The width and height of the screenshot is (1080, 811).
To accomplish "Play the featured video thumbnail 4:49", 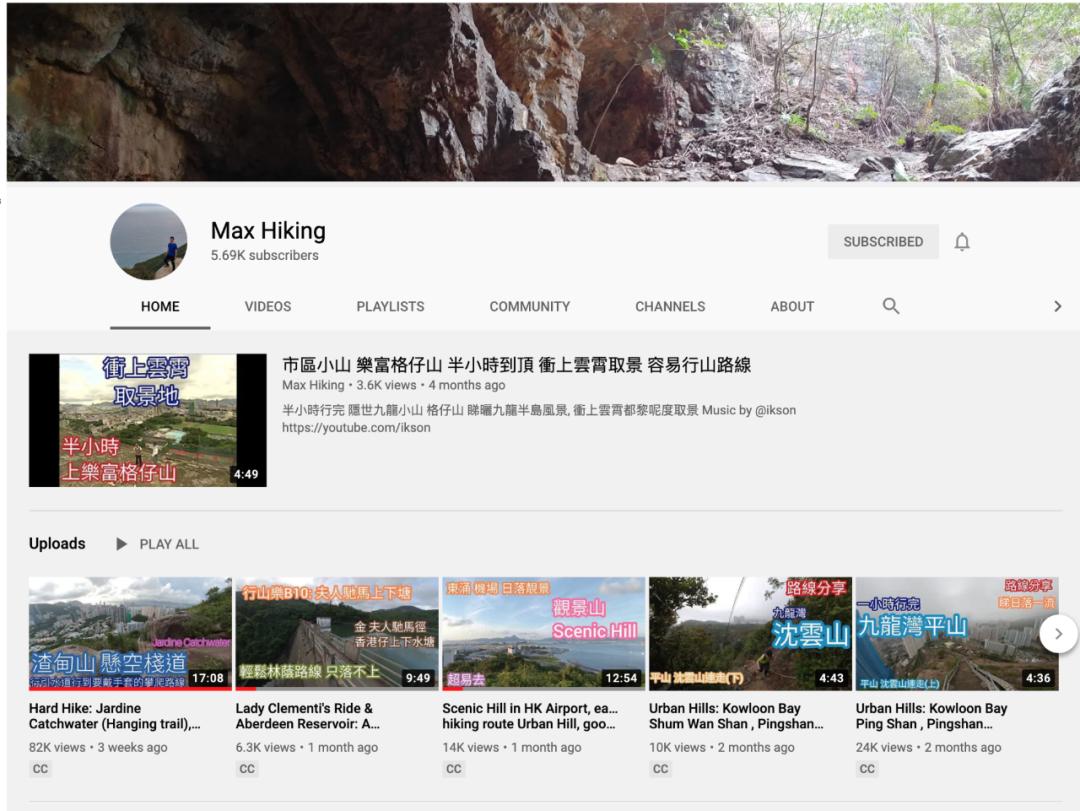I will [148, 420].
